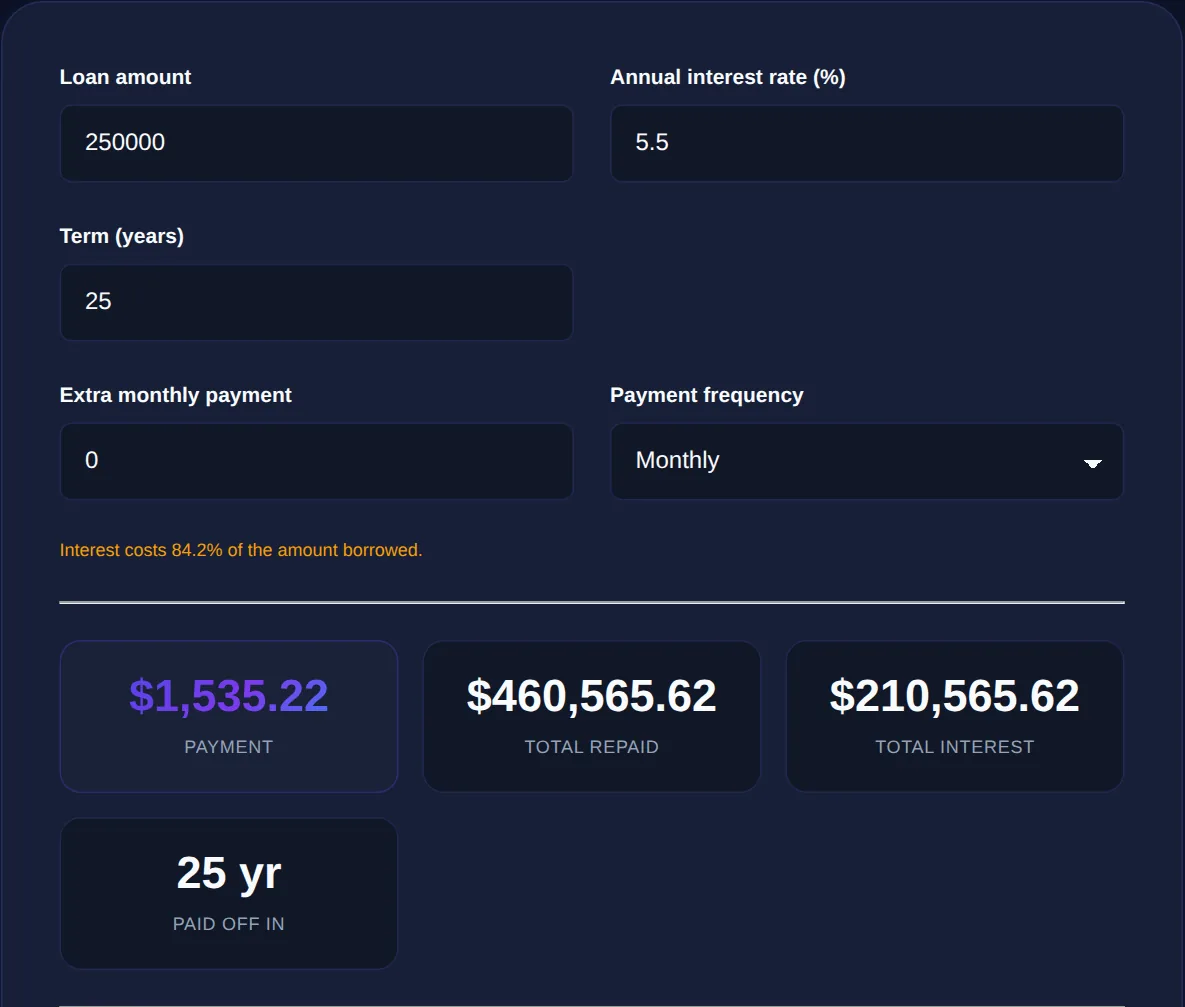Click the Payment frequency dropdown arrow
The image size is (1185, 1007).
1092,463
